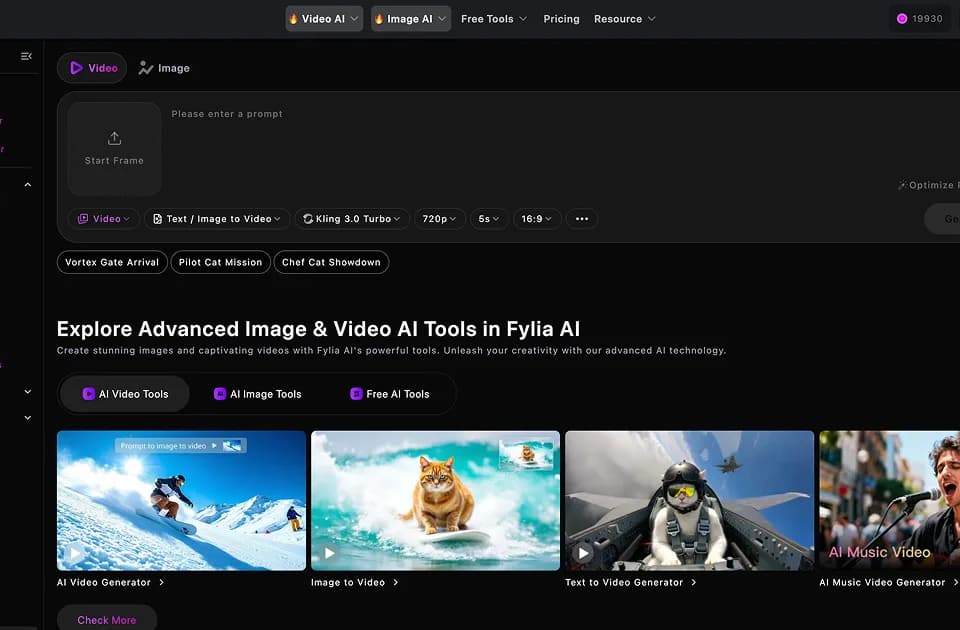Click the Start Frame upload icon
The image size is (960, 630).
pyautogui.click(x=114, y=138)
